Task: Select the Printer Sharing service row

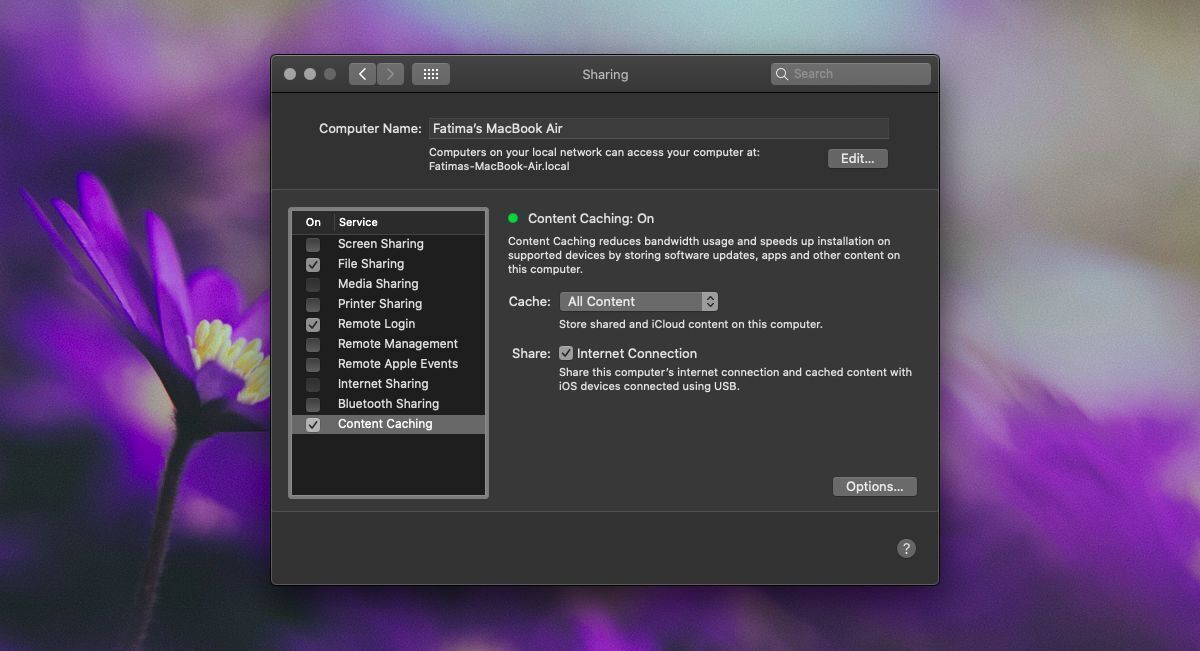Action: 388,304
